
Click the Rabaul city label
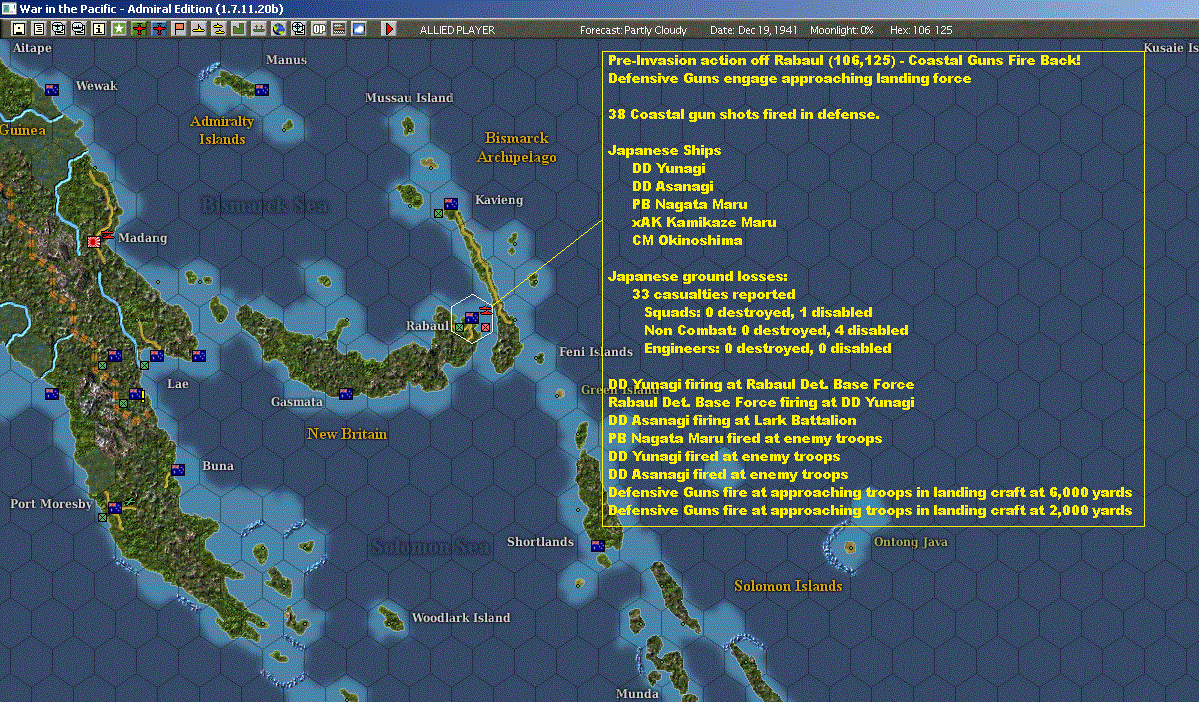427,326
